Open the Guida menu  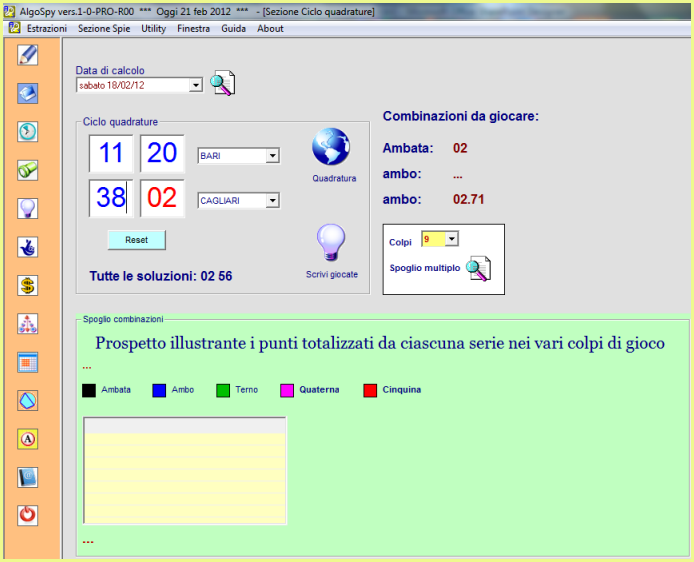click(234, 29)
